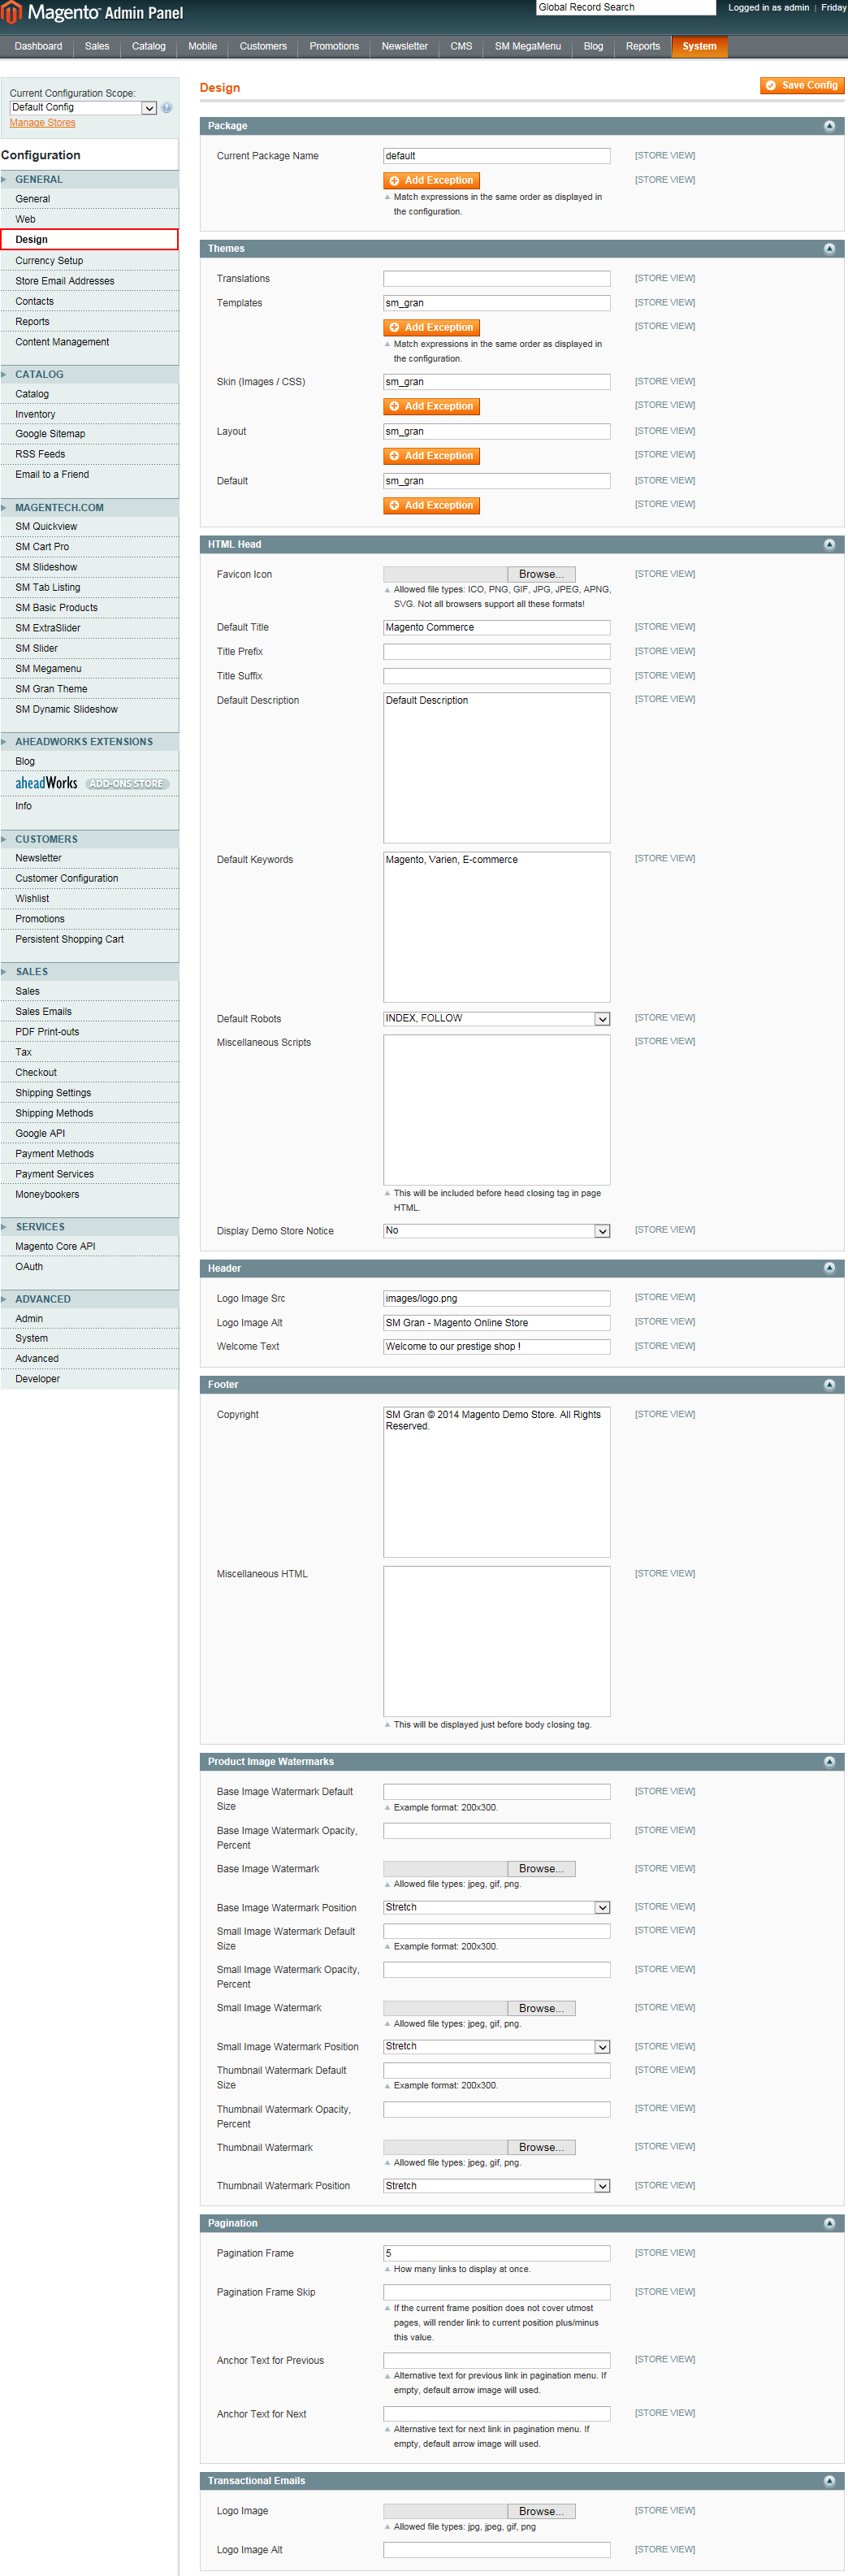
Task: Browse for Base Image Watermark file
Action: pyautogui.click(x=542, y=1869)
